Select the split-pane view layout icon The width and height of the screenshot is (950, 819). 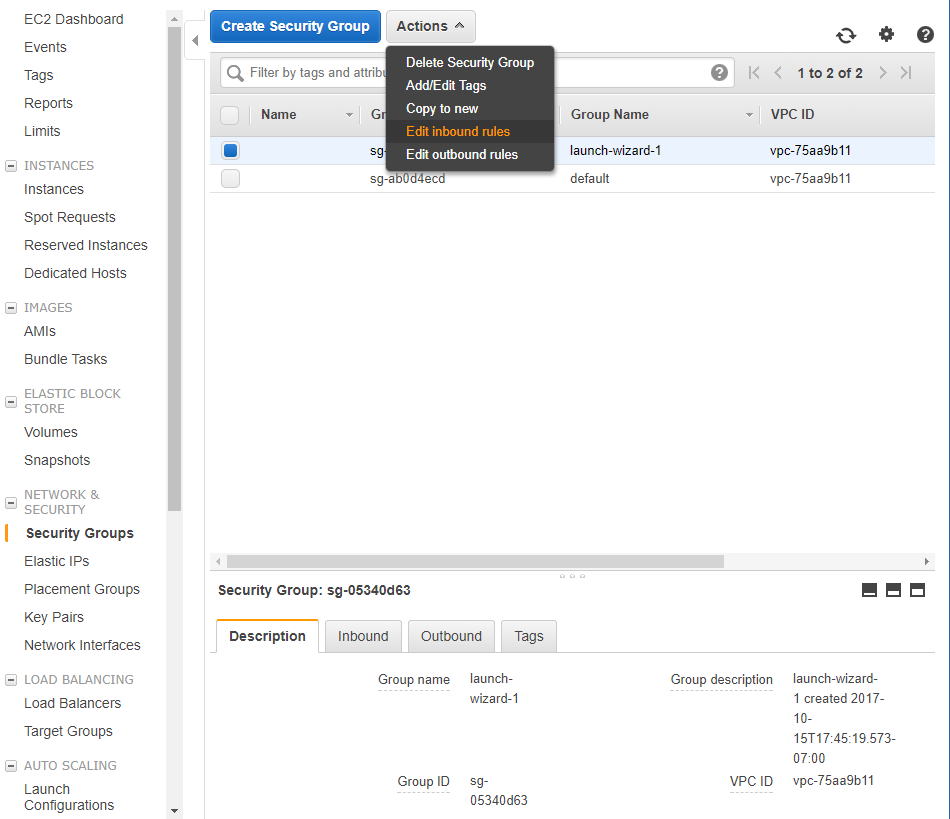893,590
